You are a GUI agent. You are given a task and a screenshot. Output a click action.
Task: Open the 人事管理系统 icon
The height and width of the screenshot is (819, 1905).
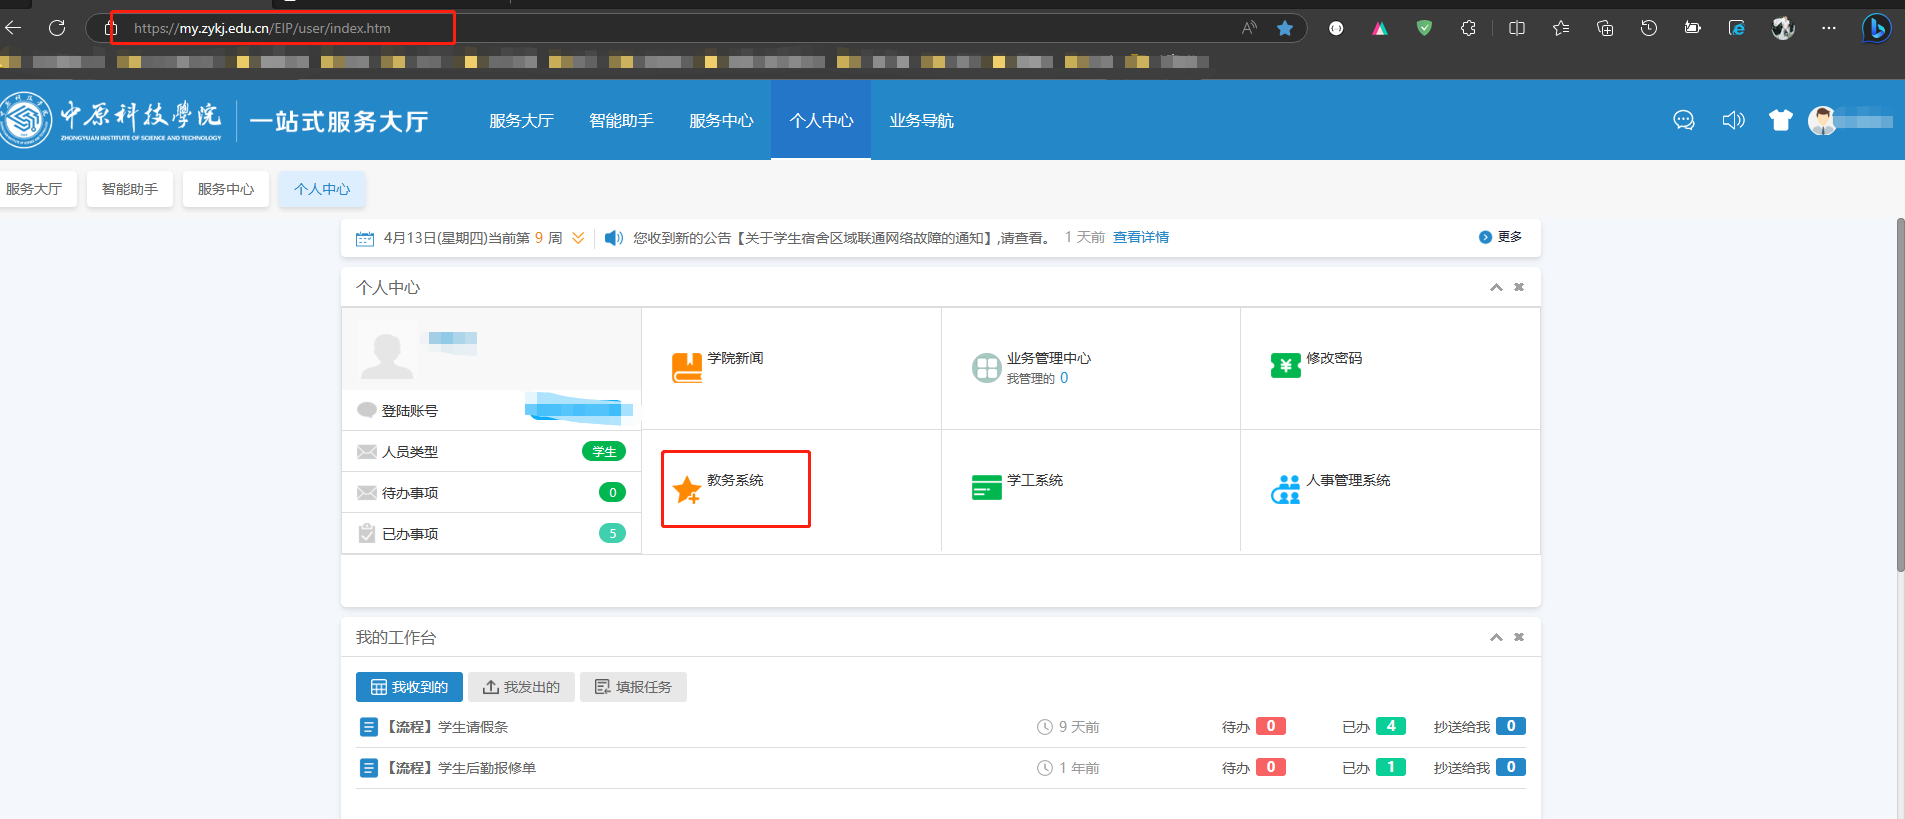[1285, 489]
